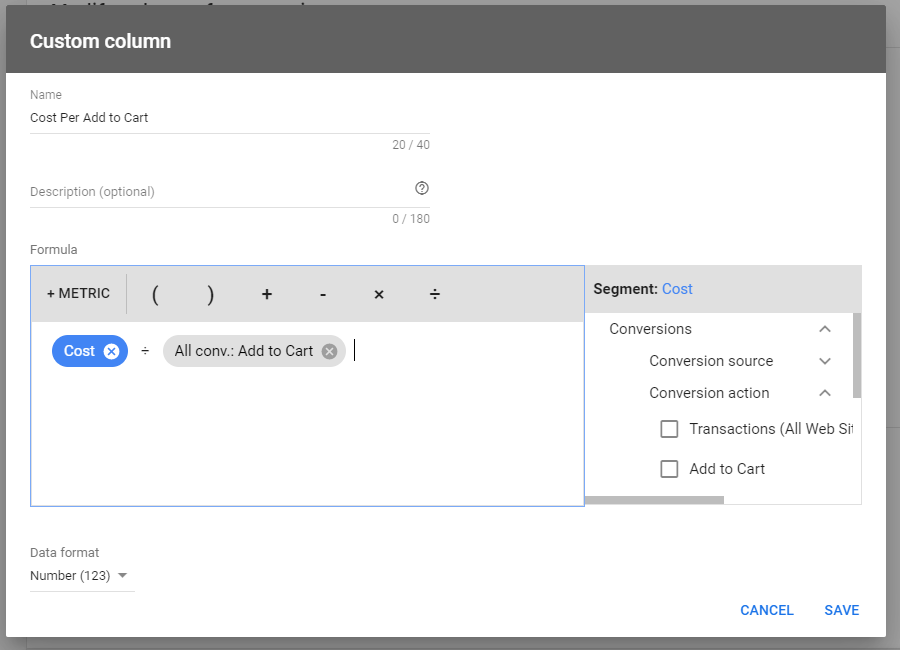This screenshot has height=650, width=900.
Task: Select the Cost metric chip
Action: coord(79,351)
